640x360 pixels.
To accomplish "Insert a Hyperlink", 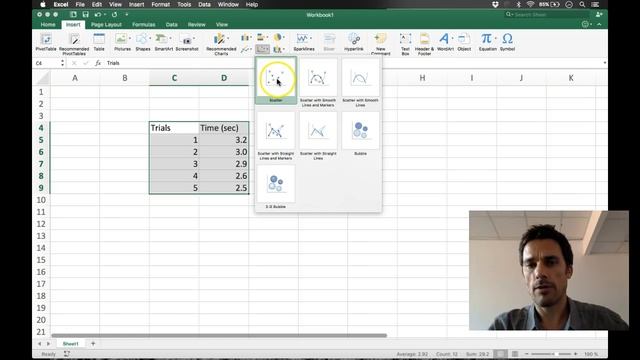I will [x=353, y=42].
